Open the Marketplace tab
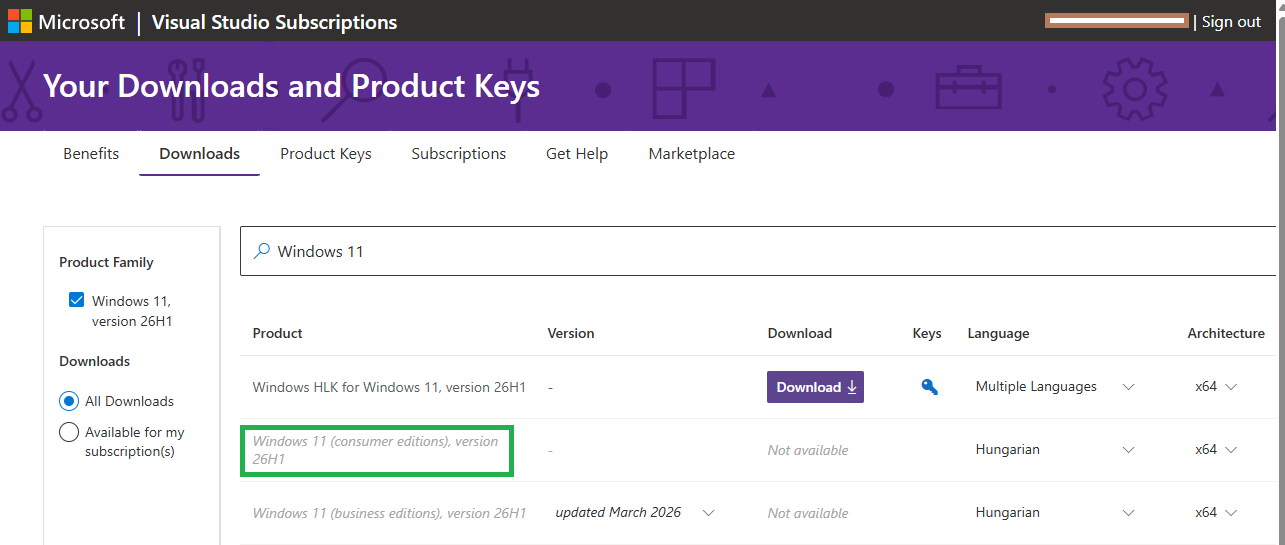 (x=692, y=154)
